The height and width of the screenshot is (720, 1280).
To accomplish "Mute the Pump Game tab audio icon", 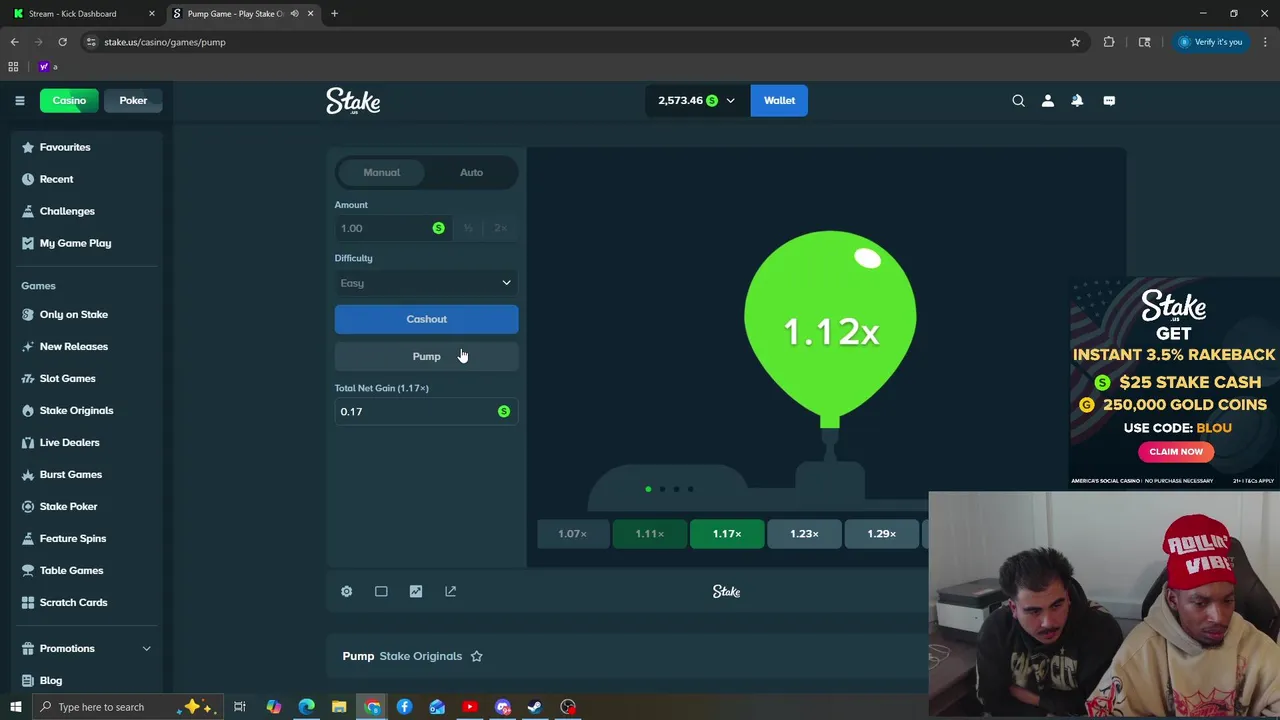I will [294, 14].
